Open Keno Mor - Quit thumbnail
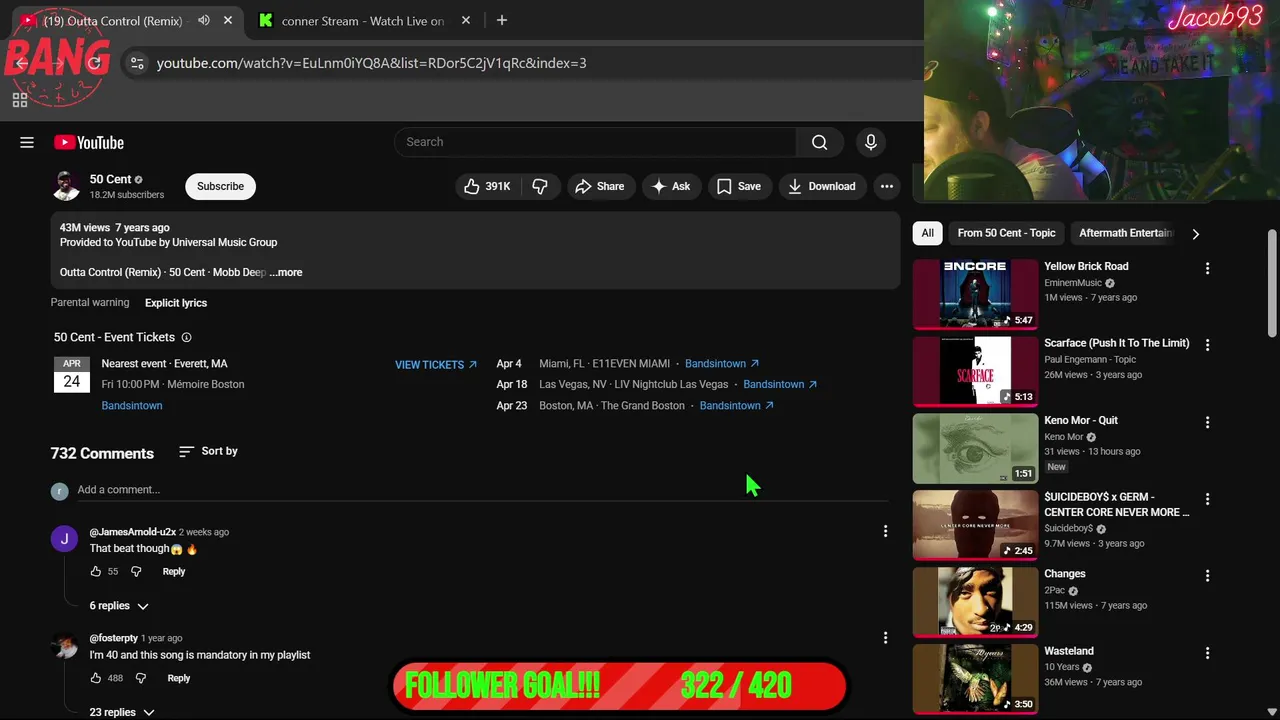Viewport: 1280px width, 720px height. click(x=975, y=448)
